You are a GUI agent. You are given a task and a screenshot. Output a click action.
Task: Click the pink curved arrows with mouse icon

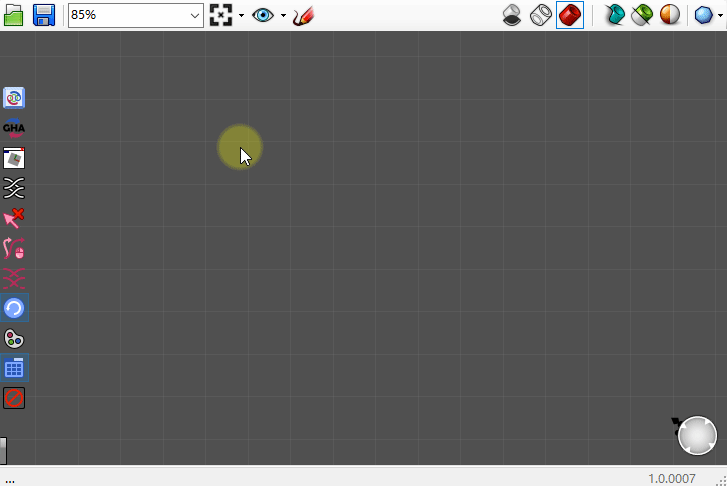click(x=14, y=248)
